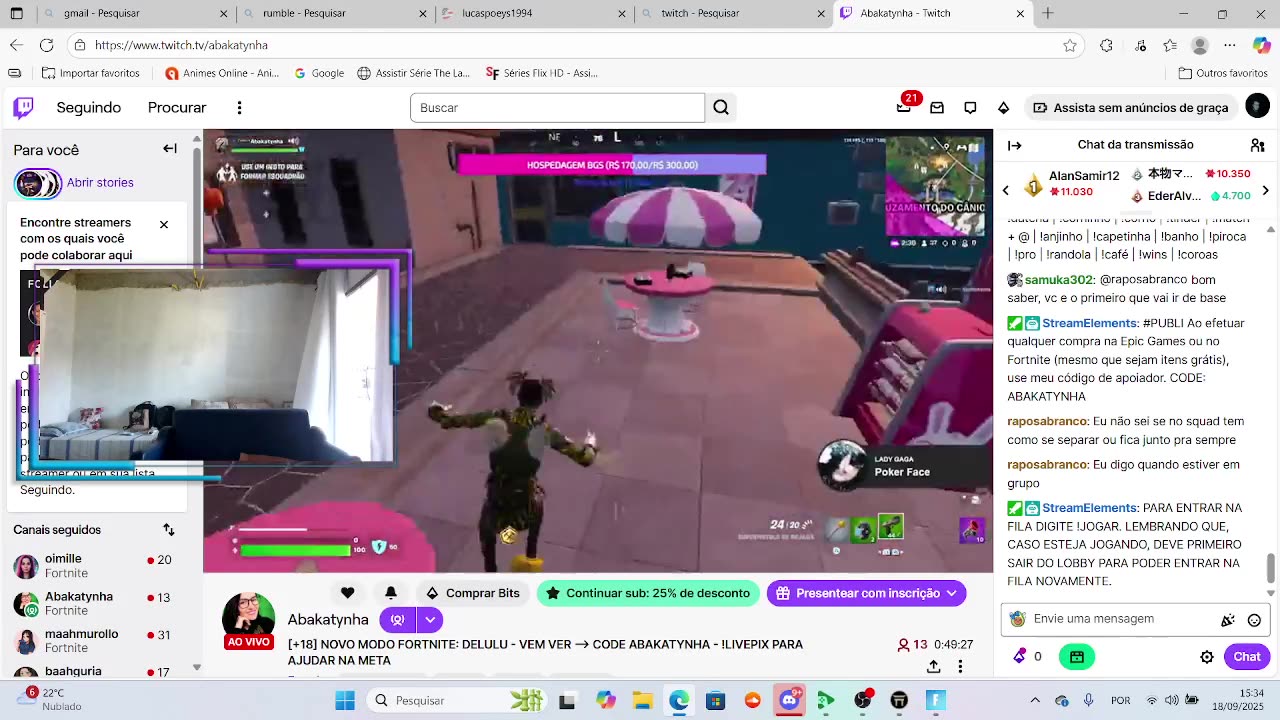Open the green channel points rewards button

pyautogui.click(x=1076, y=657)
